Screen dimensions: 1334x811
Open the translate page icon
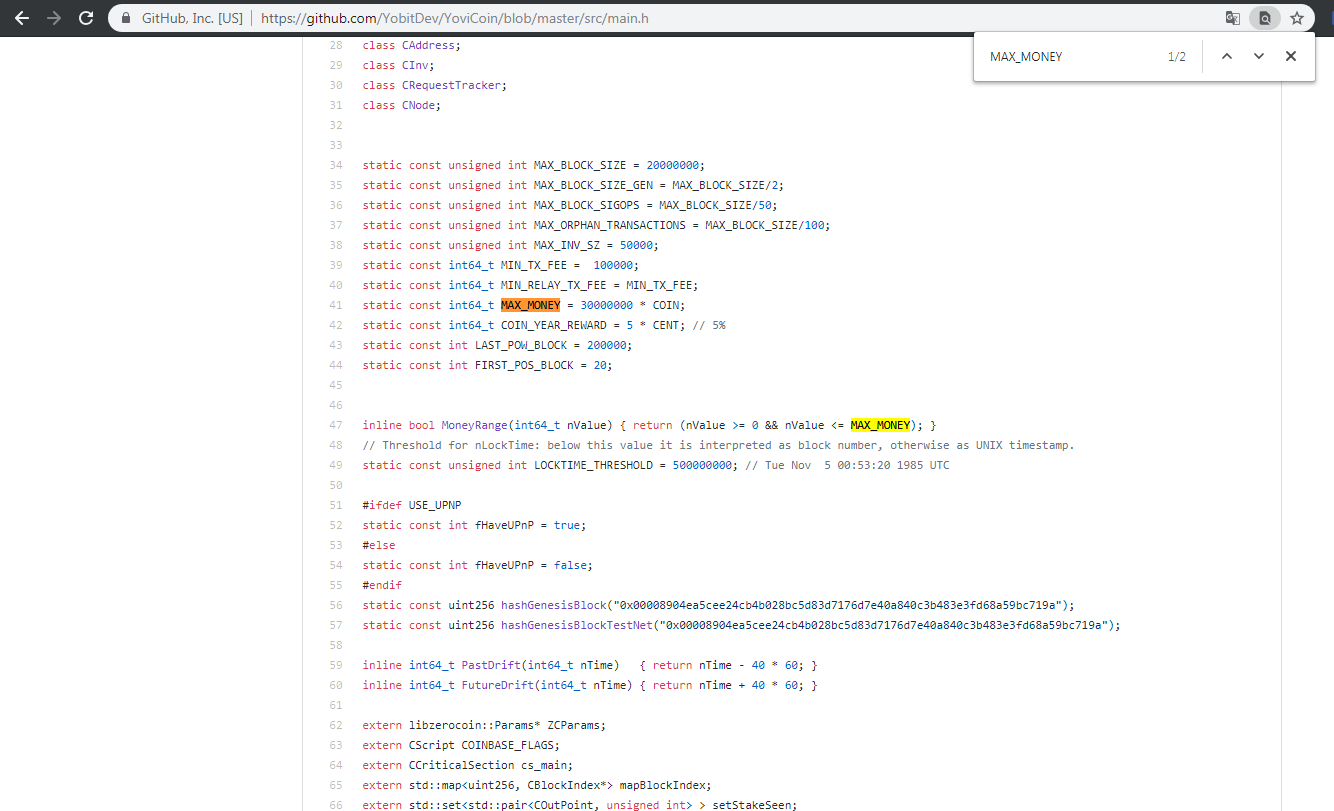click(x=1233, y=18)
